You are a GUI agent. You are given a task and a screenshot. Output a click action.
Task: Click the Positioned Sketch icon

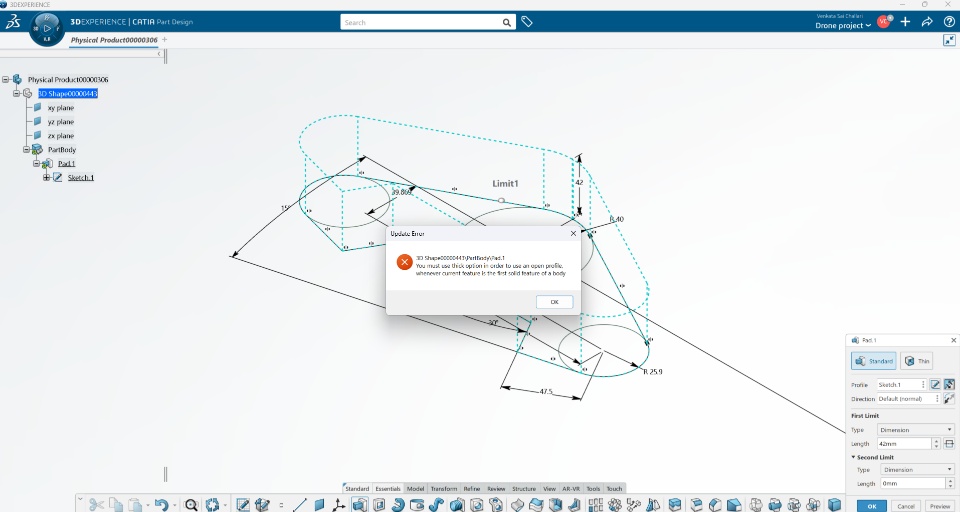(243, 505)
